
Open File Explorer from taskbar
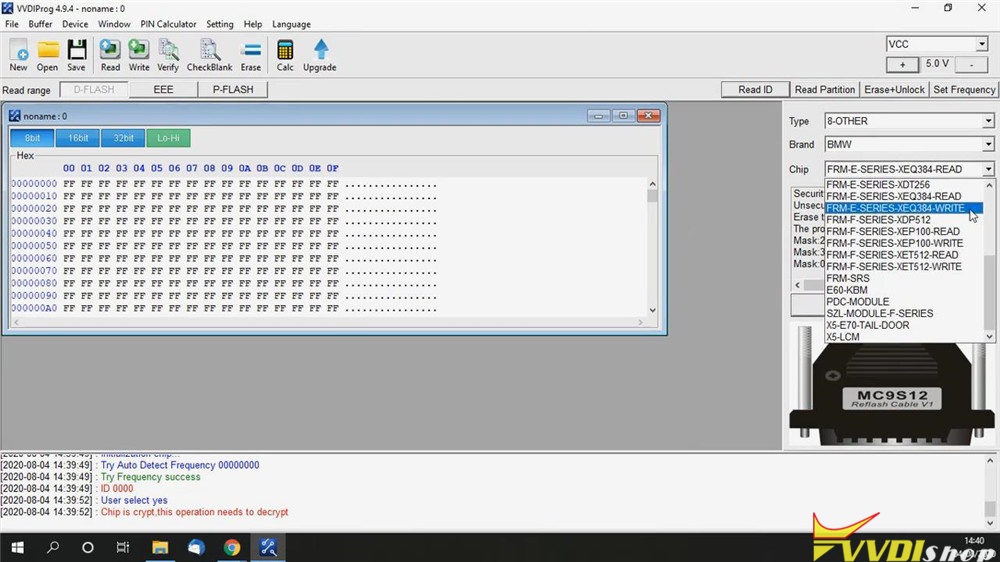pyautogui.click(x=159, y=547)
